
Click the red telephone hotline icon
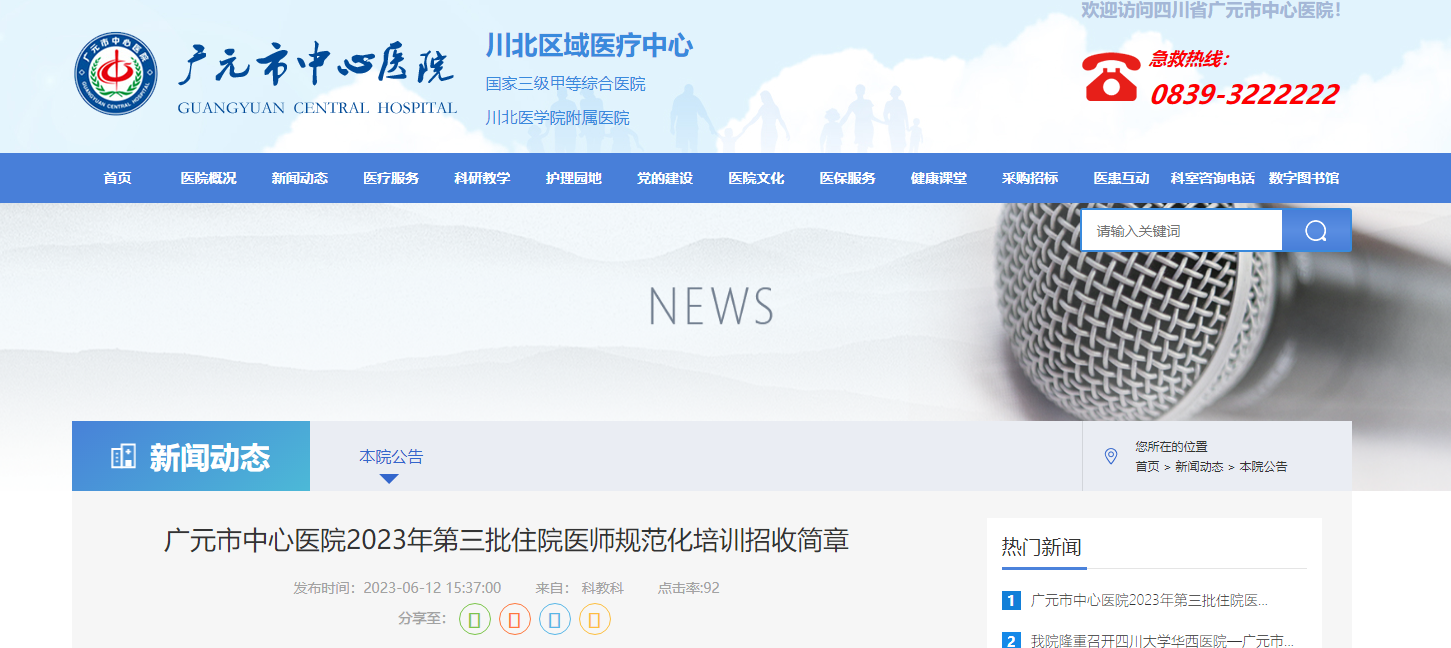pyautogui.click(x=1110, y=77)
